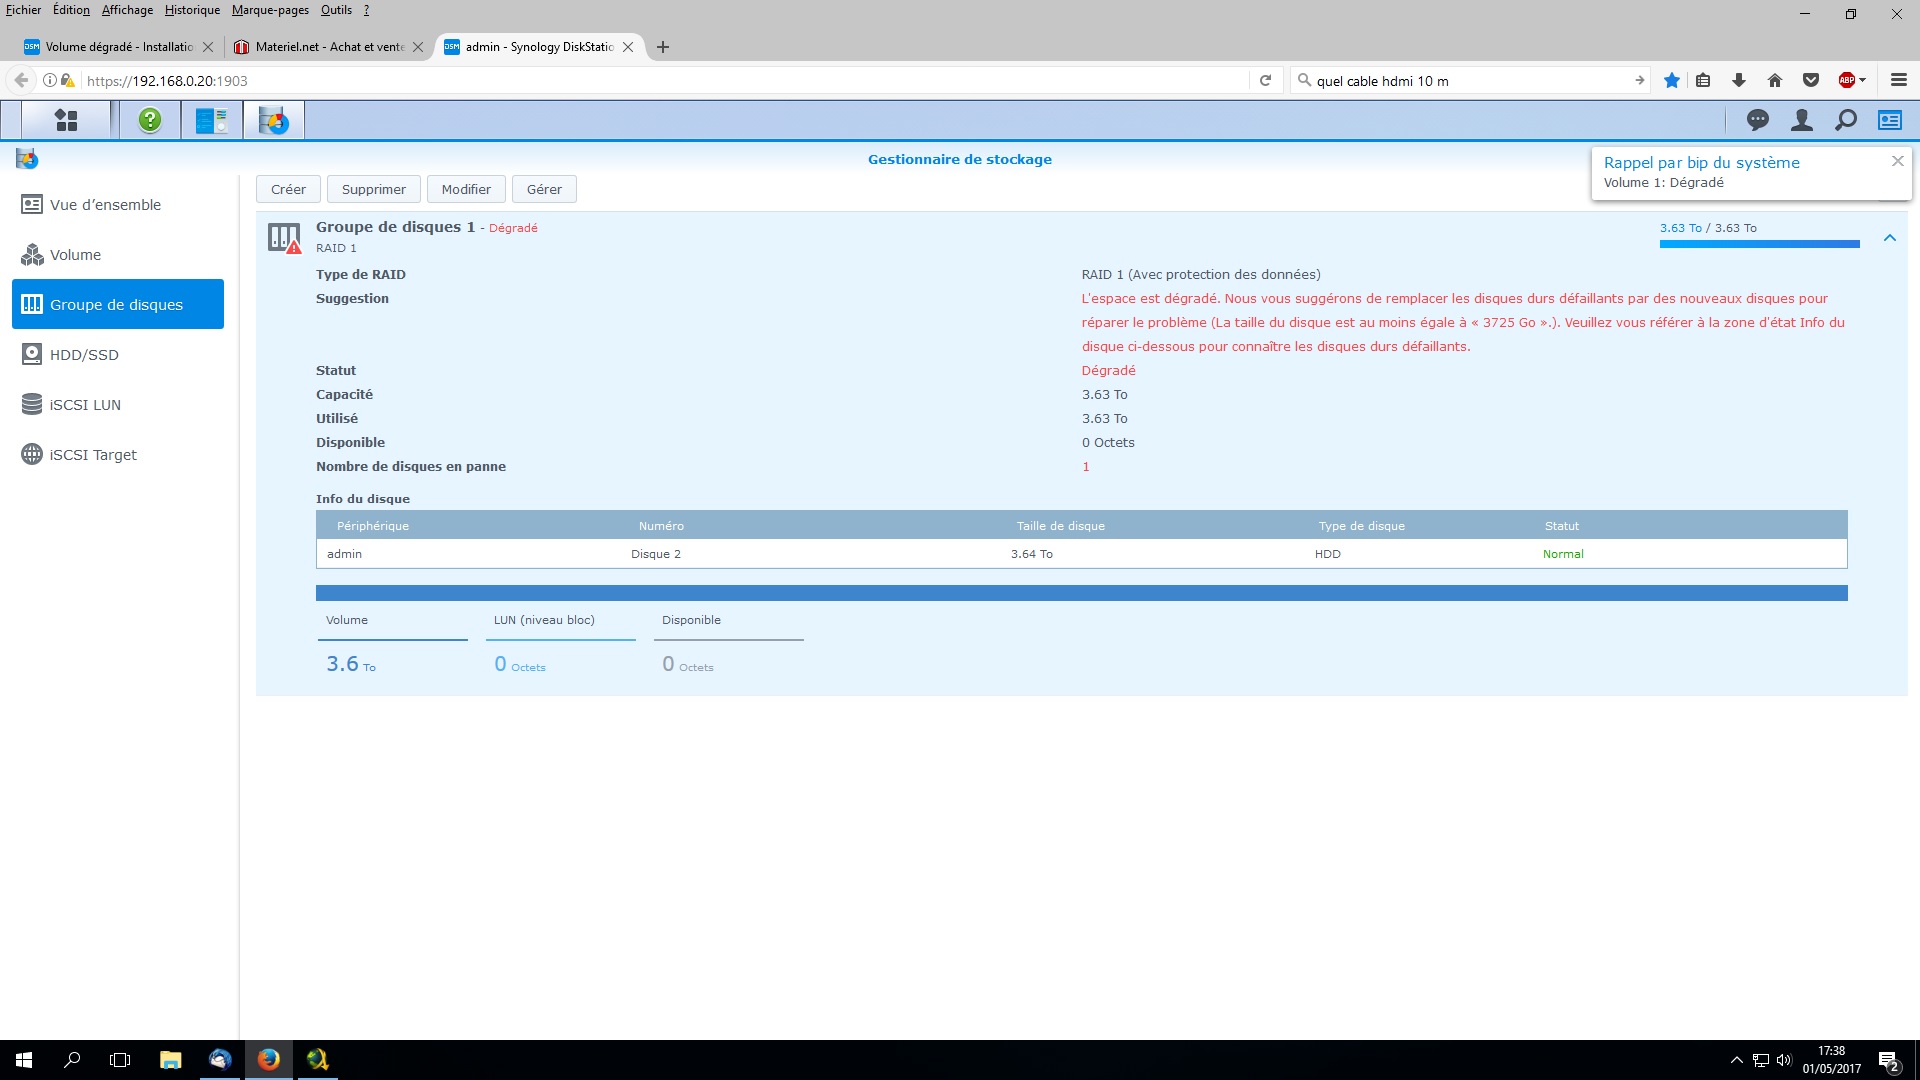Open the DSM widgets panel icon

(1889, 120)
